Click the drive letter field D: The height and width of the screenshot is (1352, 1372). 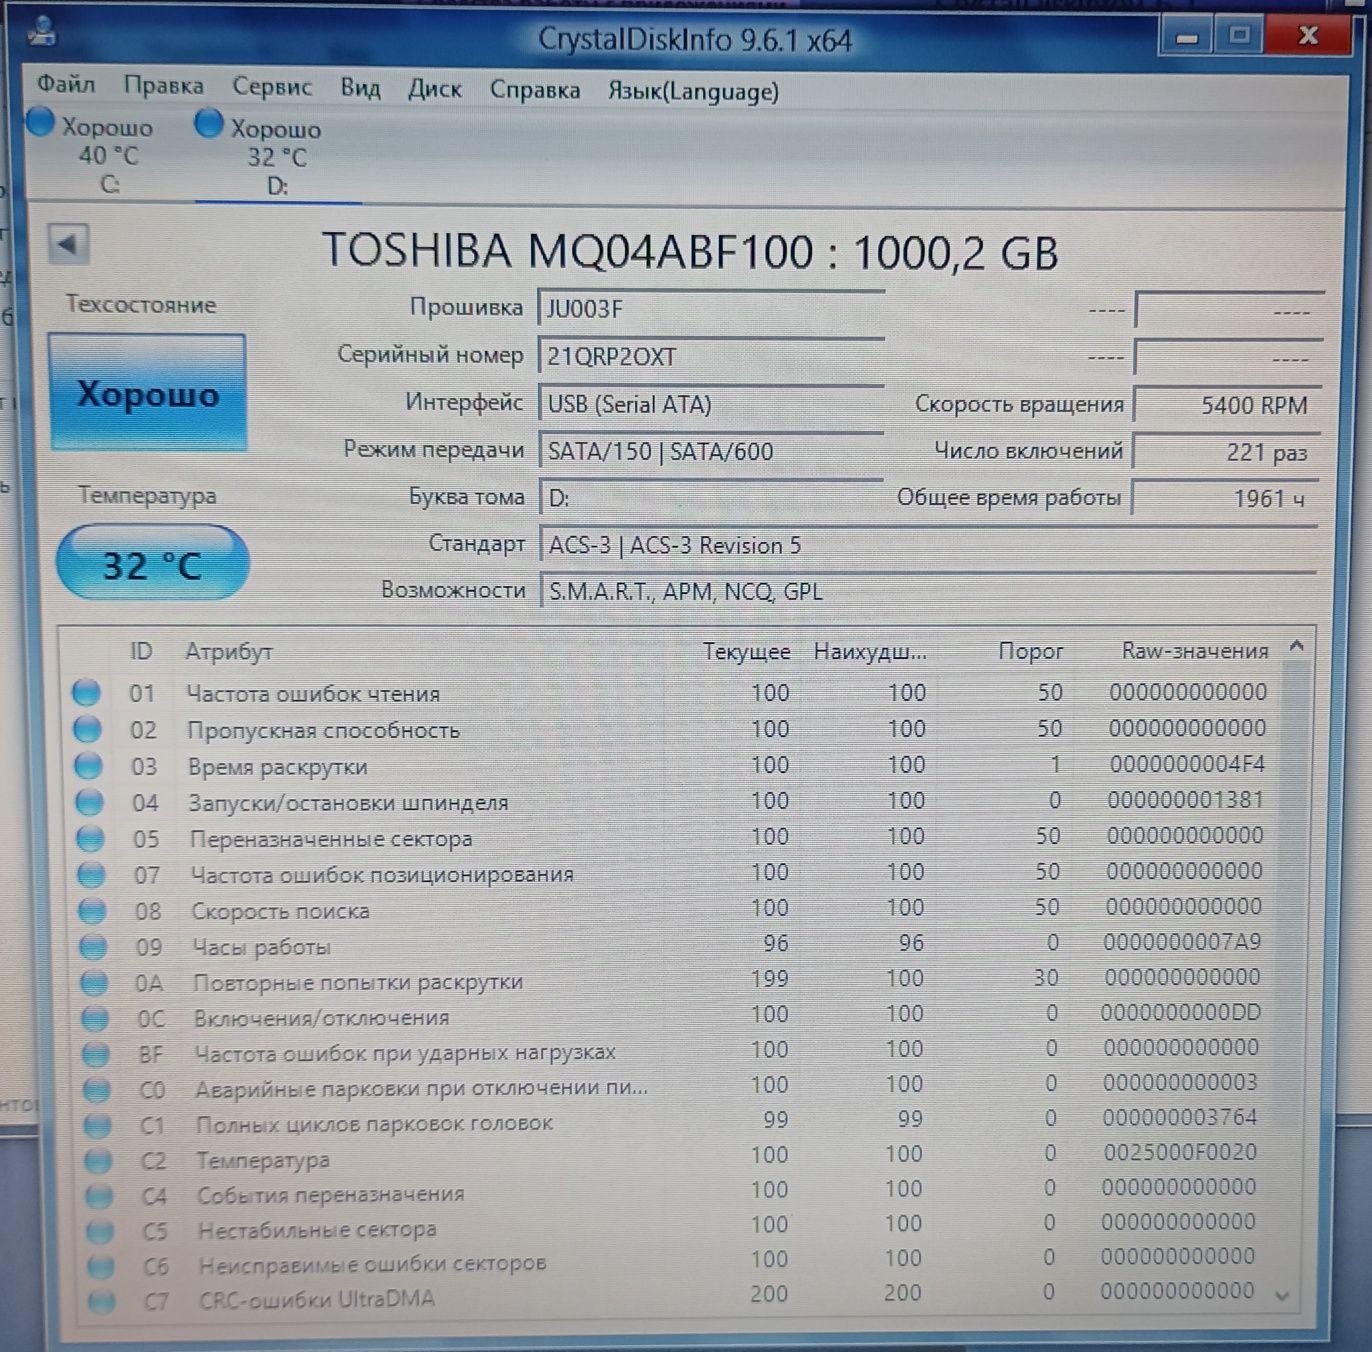pyautogui.click(x=711, y=497)
